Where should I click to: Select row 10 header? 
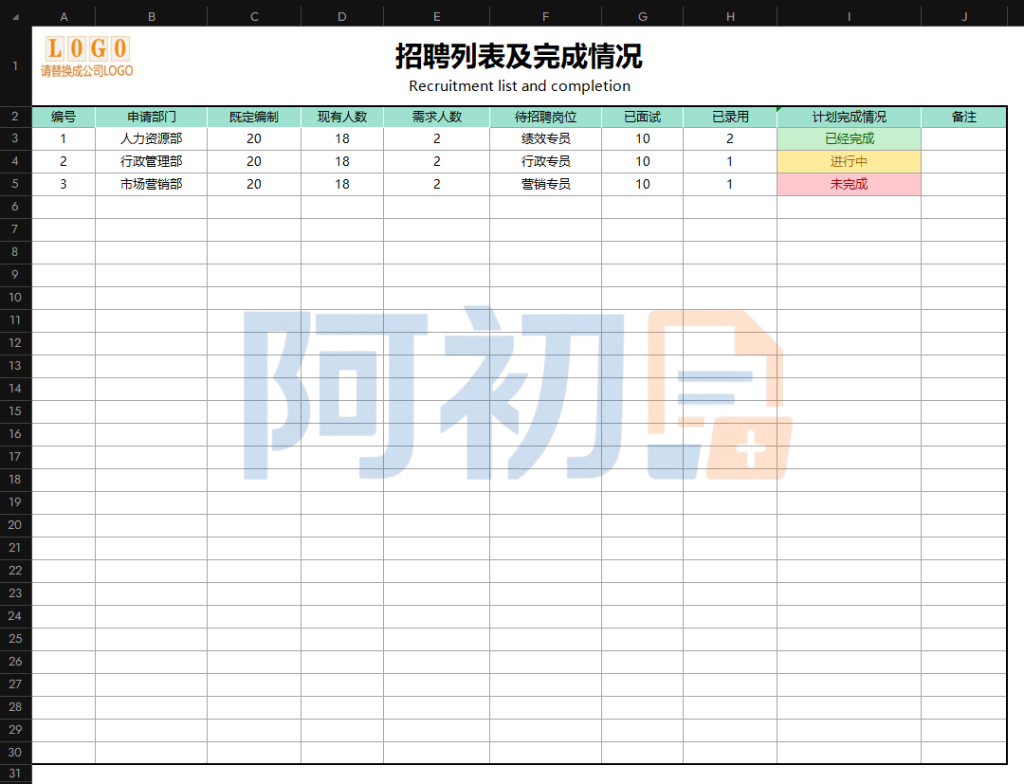click(x=15, y=298)
